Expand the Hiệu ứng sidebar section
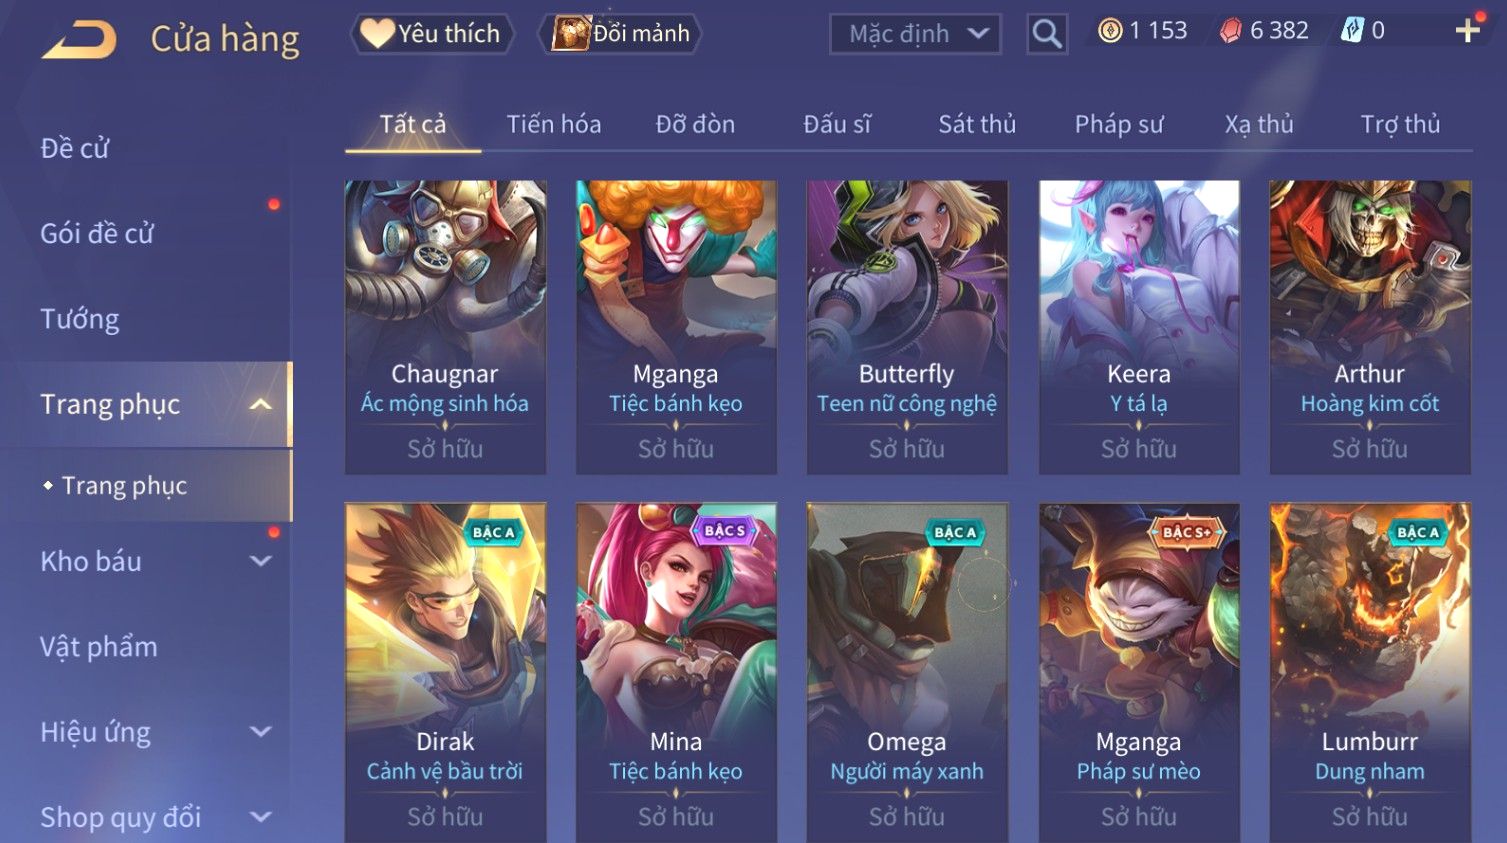This screenshot has width=1507, height=843. [x=261, y=732]
